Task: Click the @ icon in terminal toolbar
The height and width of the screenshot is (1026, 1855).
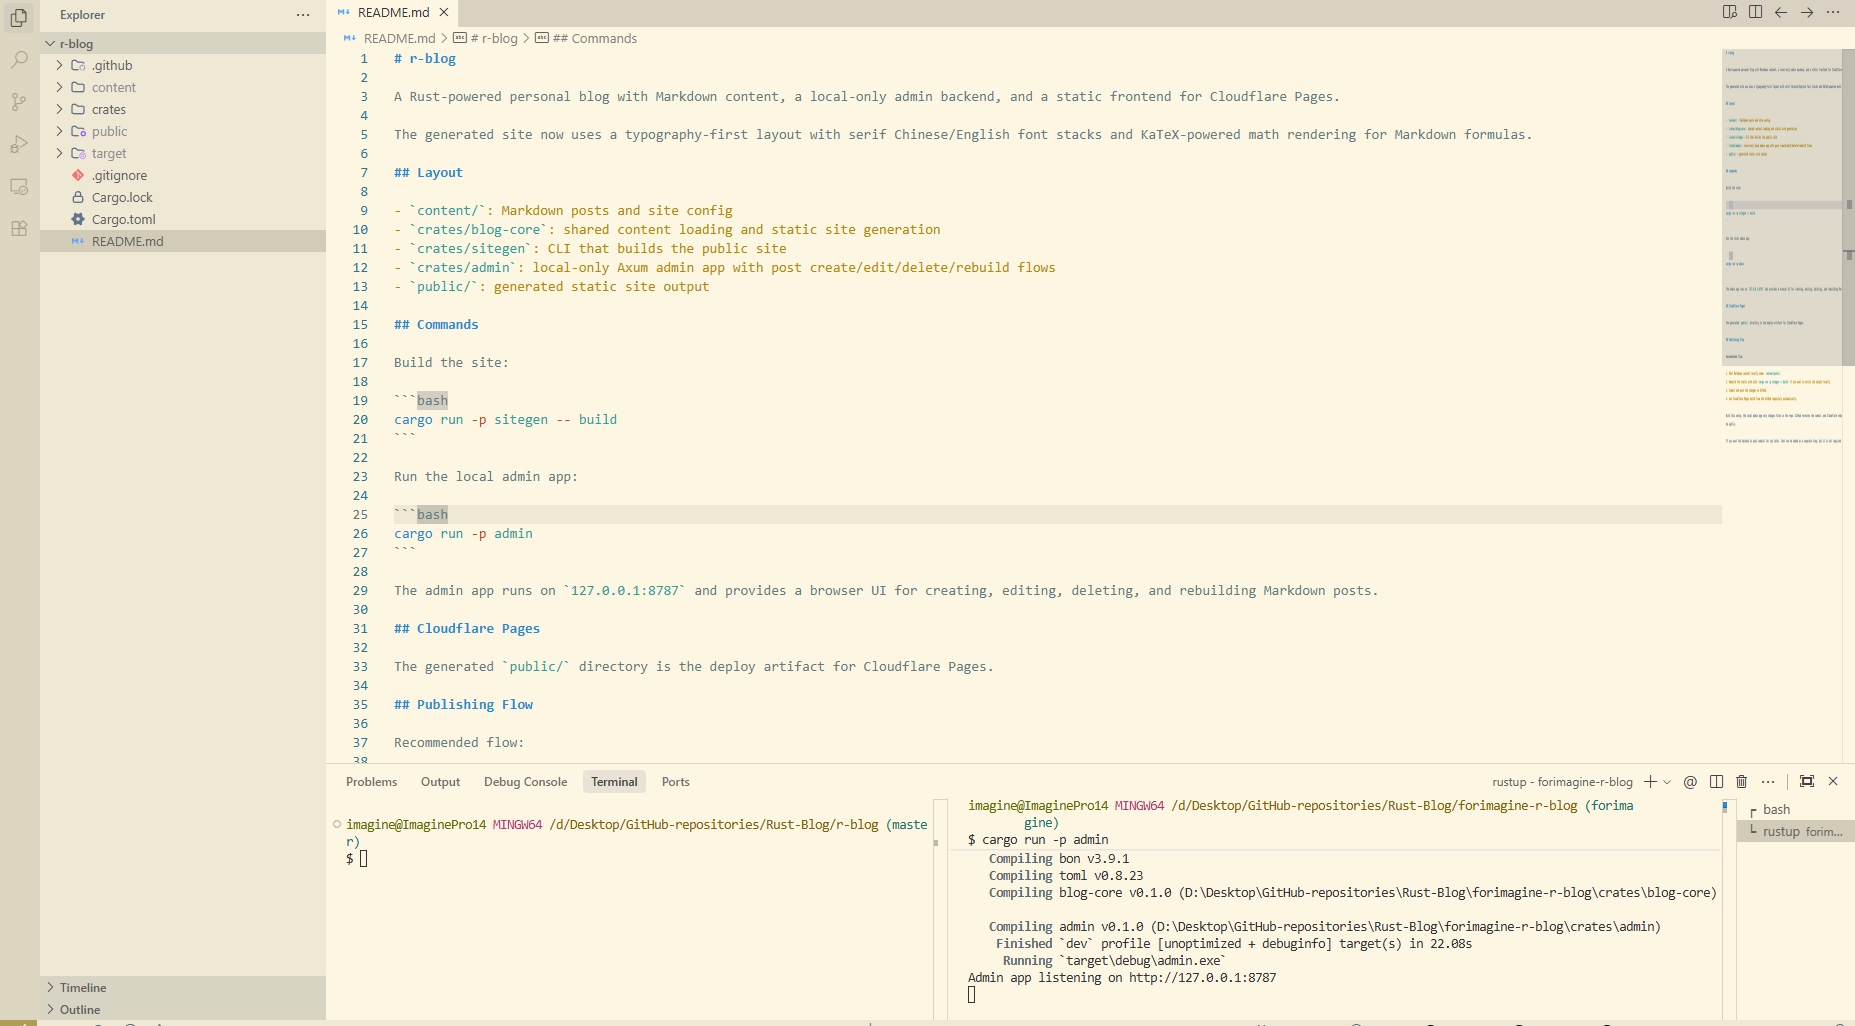Action: (1690, 782)
